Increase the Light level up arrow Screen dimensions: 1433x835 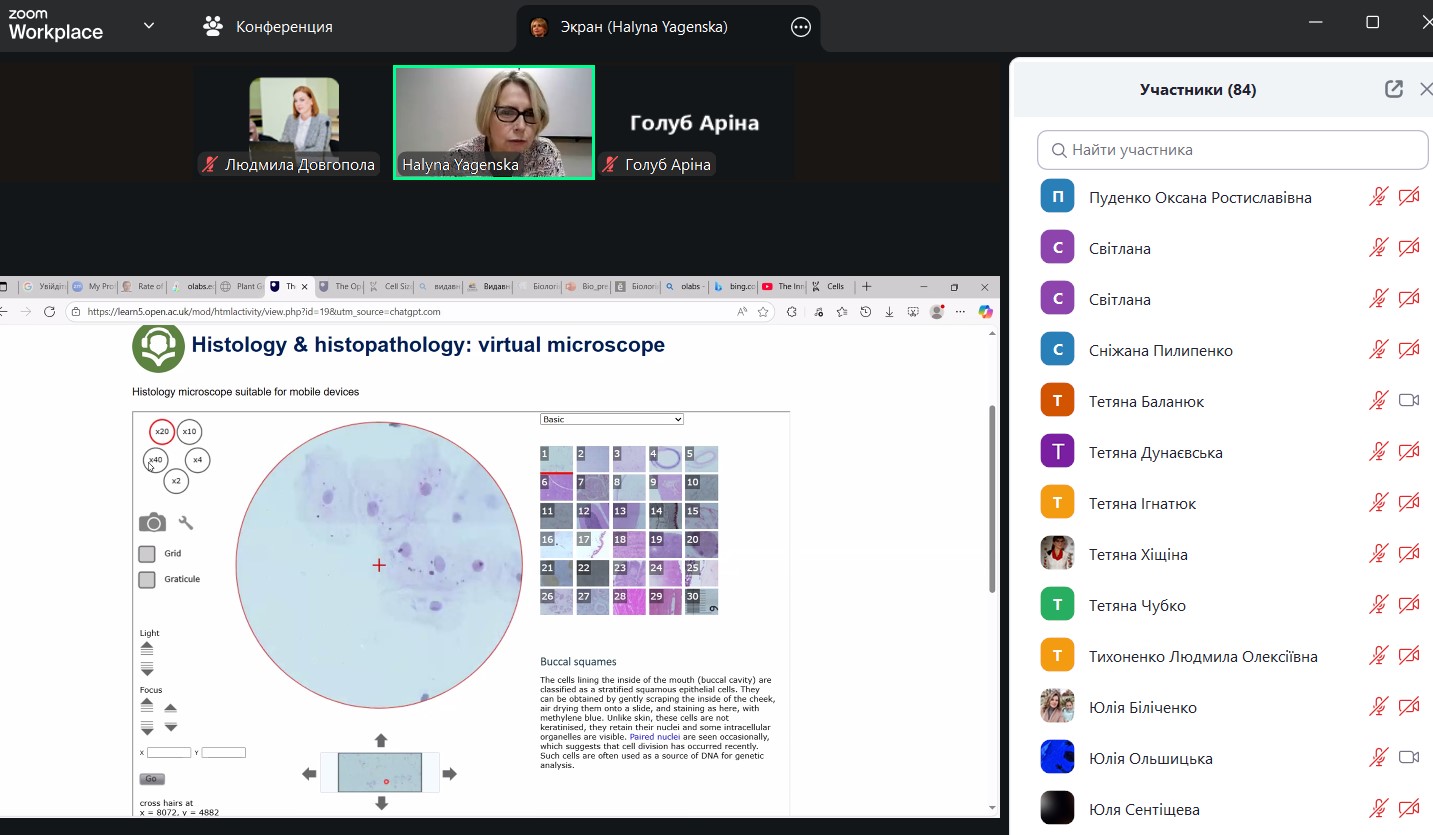click(147, 648)
